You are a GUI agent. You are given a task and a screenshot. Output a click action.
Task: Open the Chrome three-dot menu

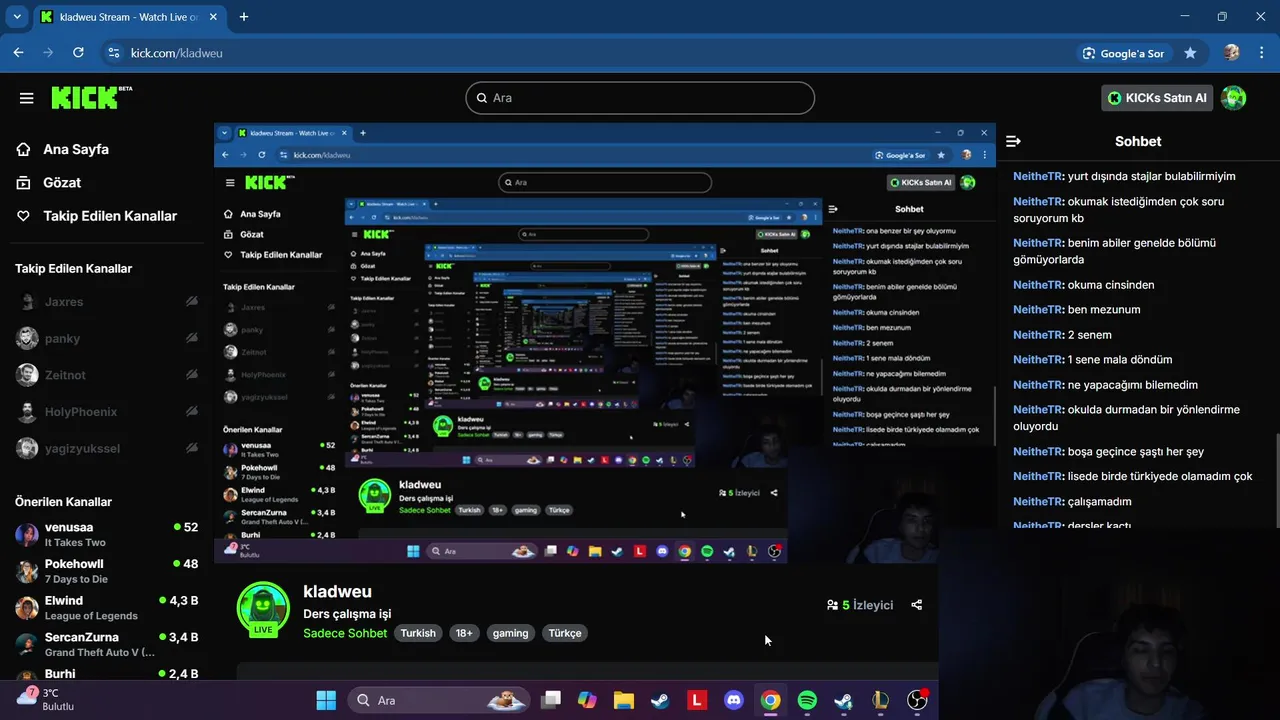tap(1261, 53)
